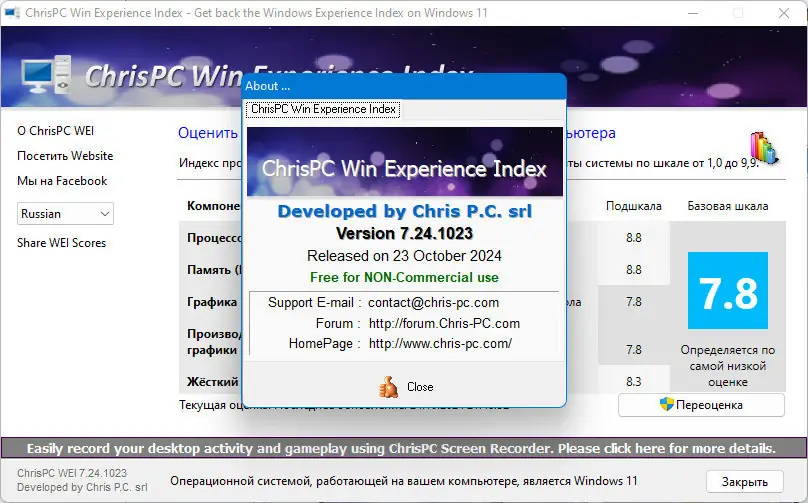
Task: Click the Подшкала column header
Action: point(634,206)
